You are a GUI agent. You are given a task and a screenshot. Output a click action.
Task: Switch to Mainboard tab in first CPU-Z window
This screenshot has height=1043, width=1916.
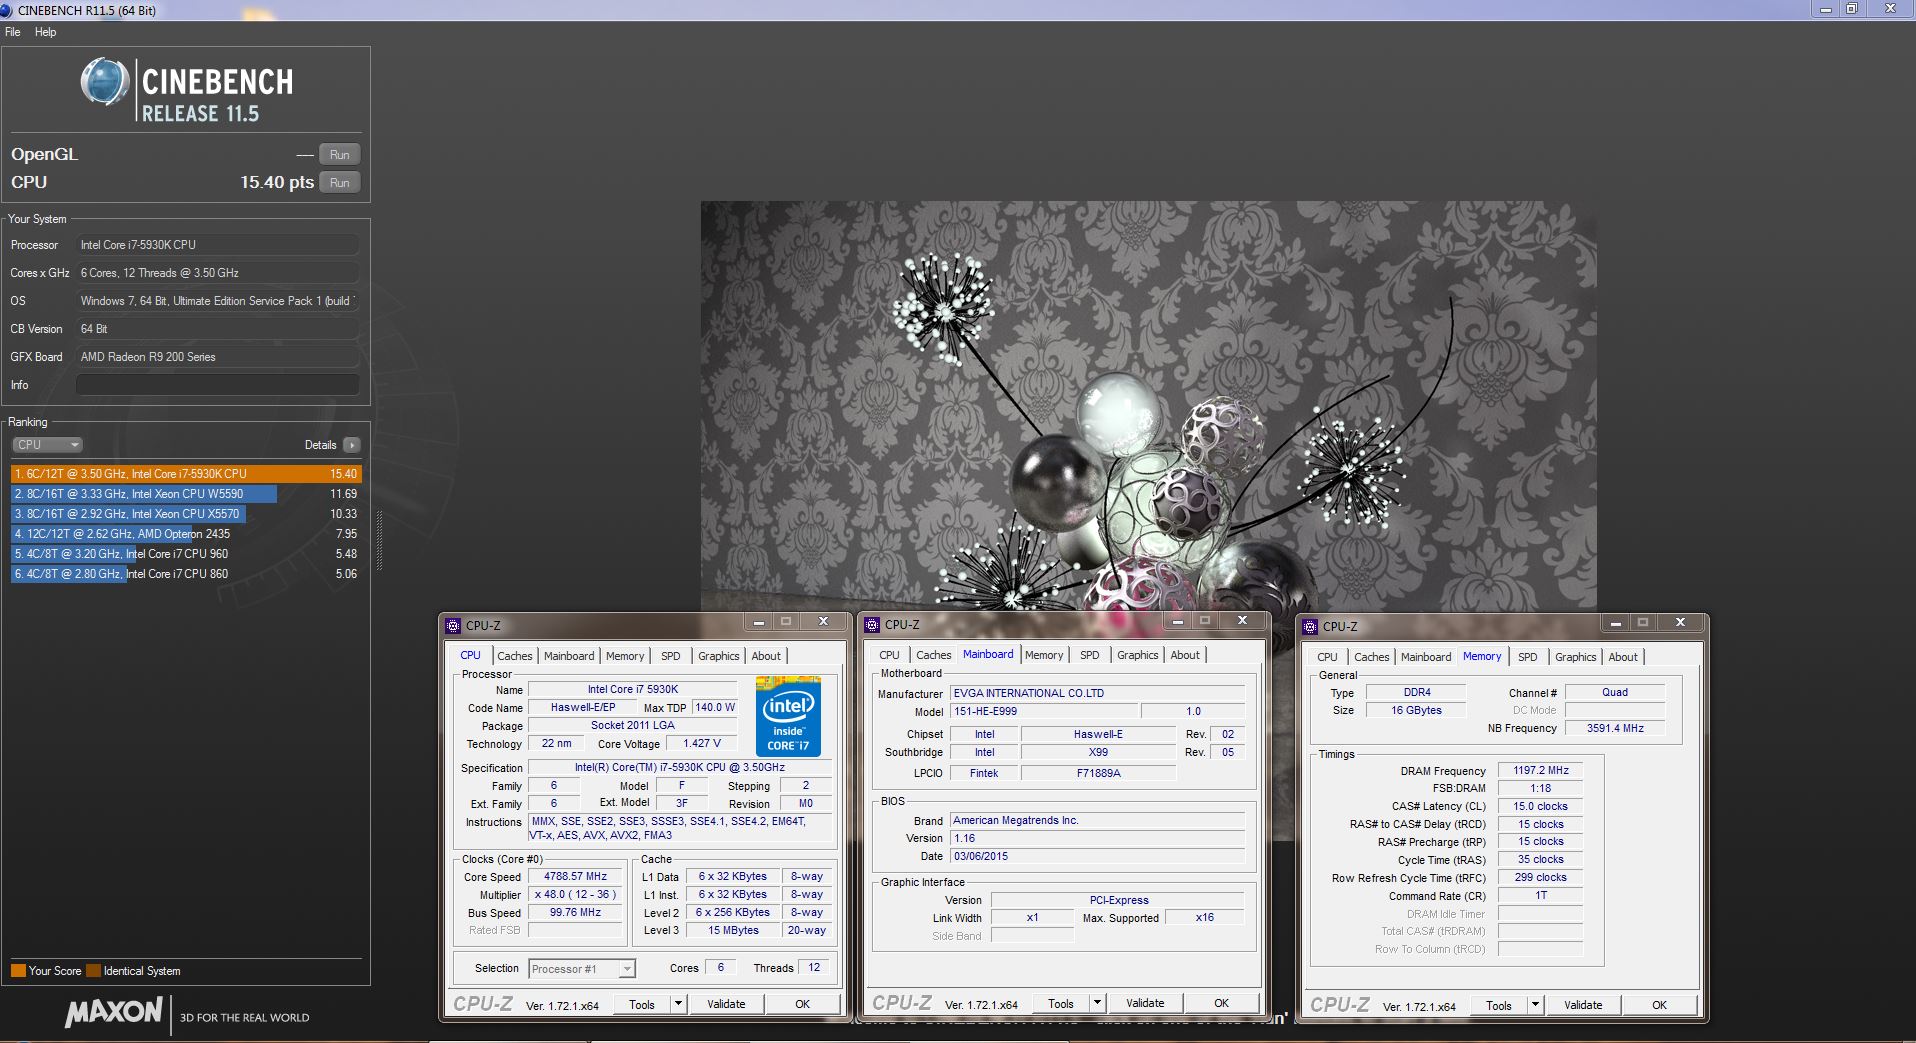click(569, 656)
